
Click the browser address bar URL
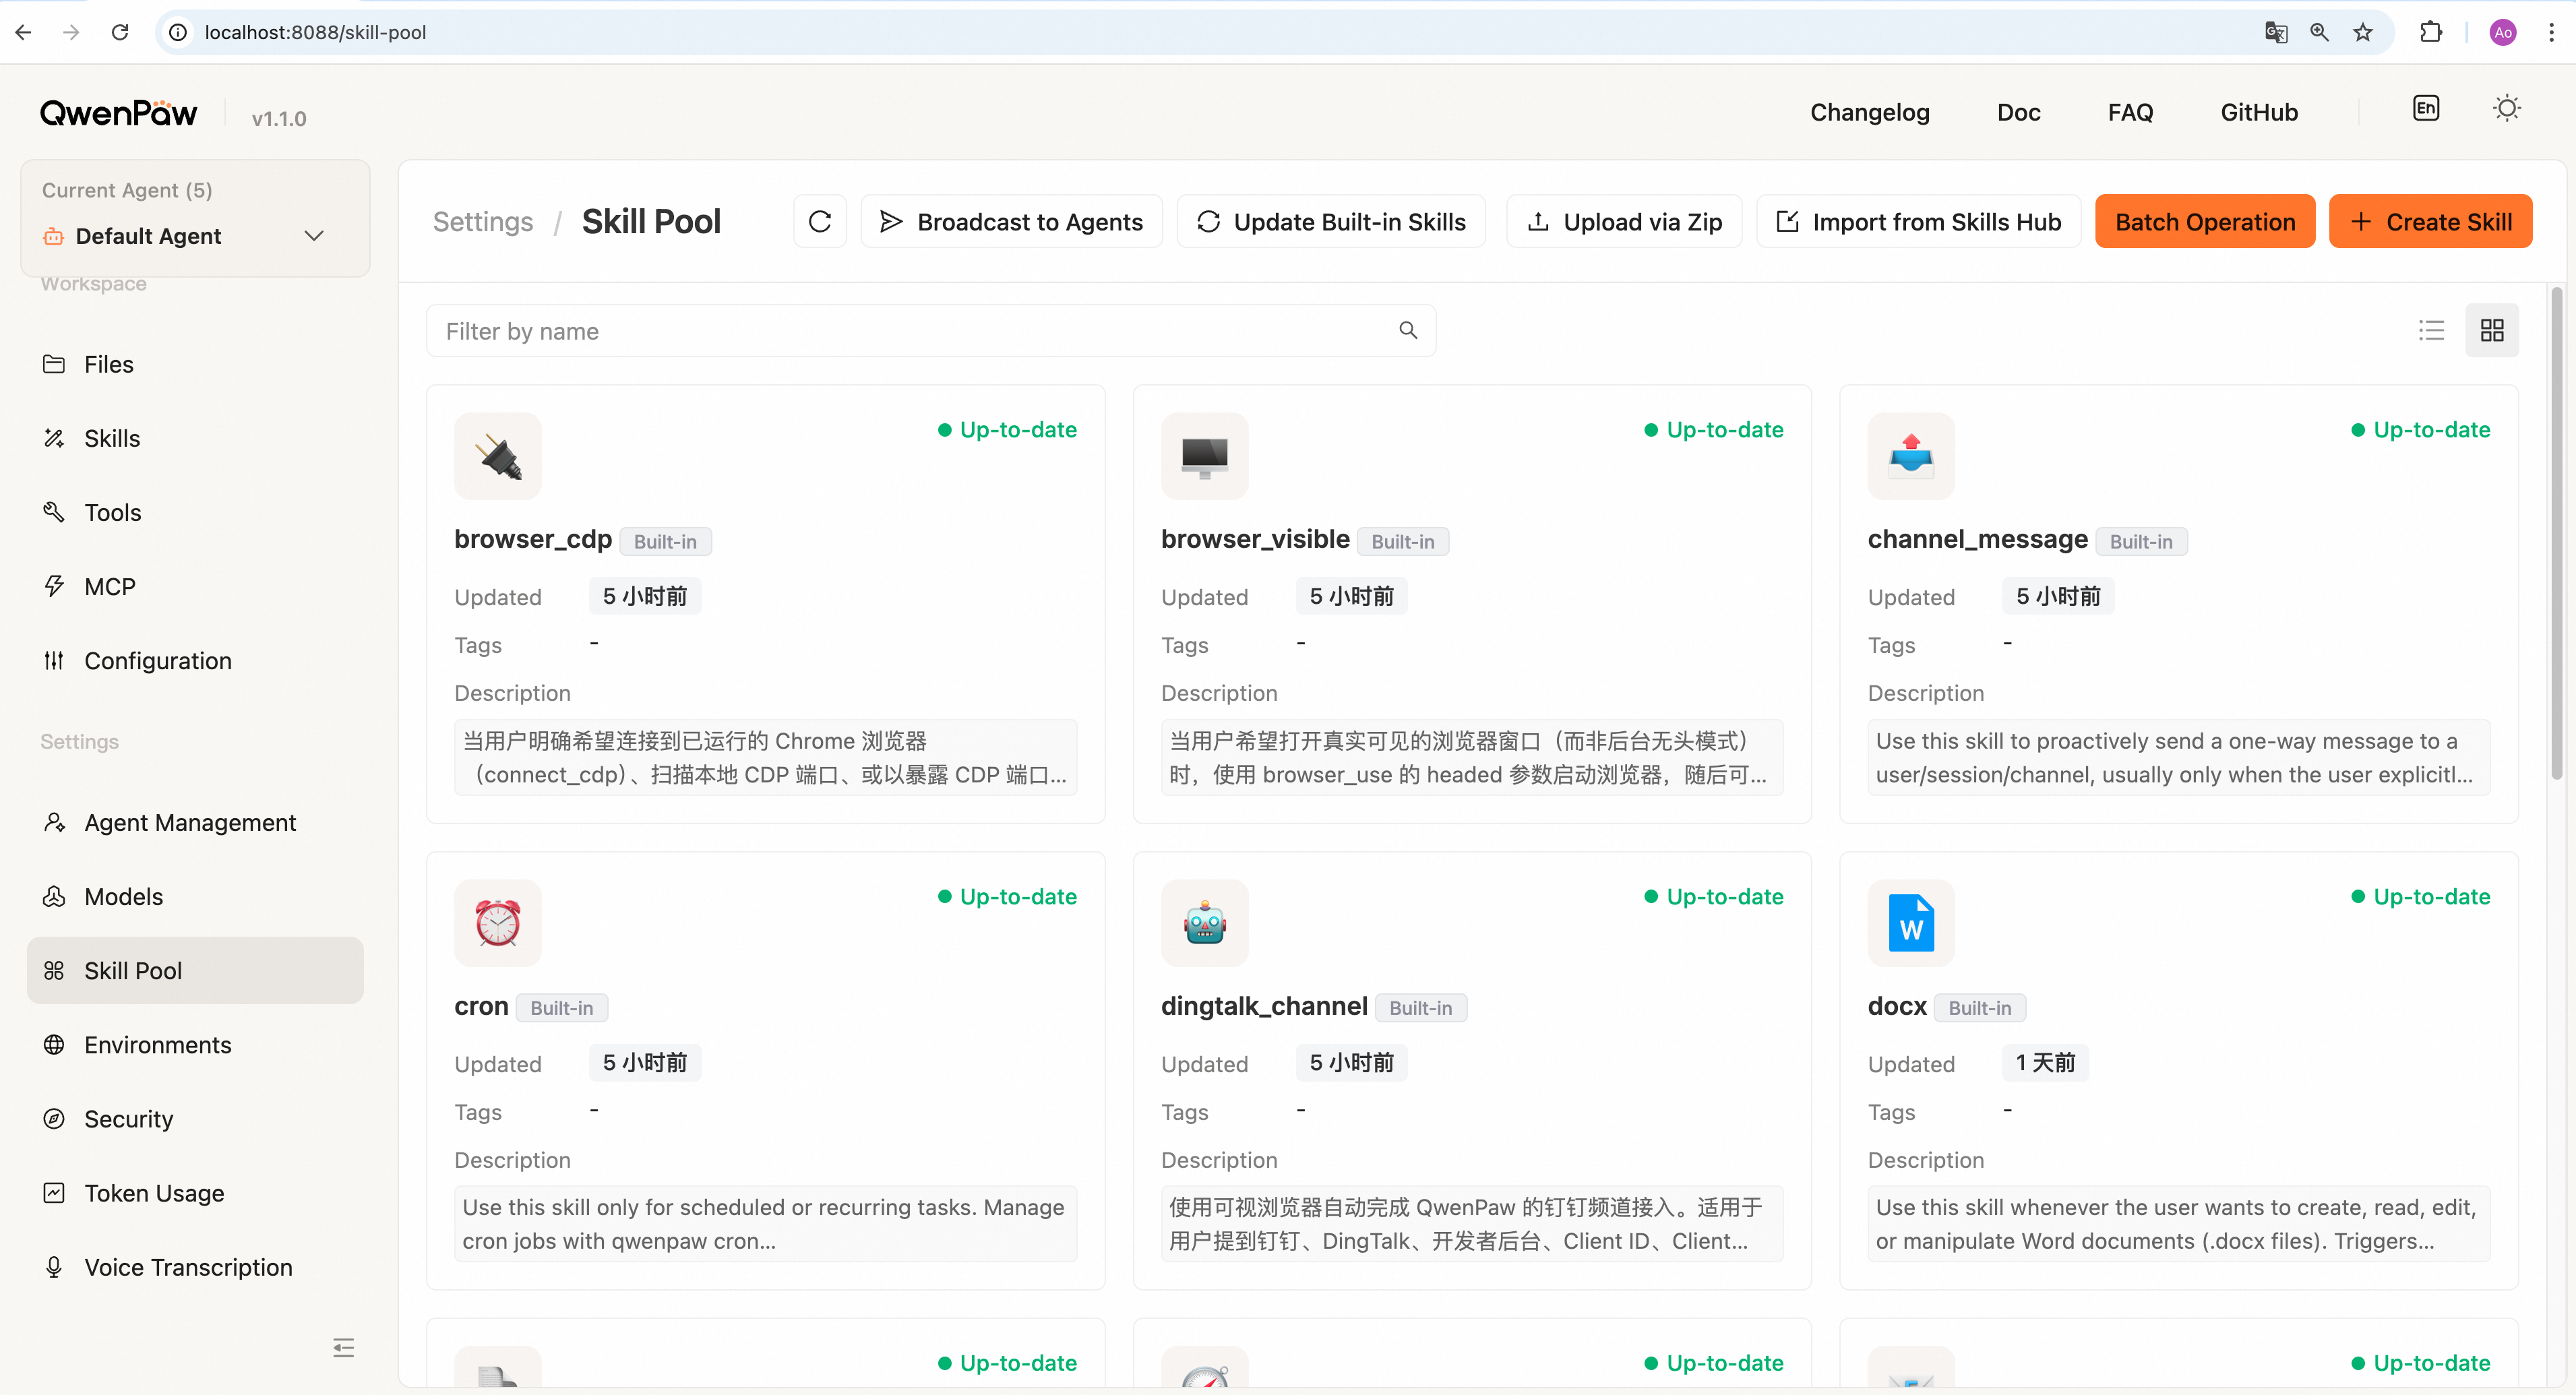click(315, 32)
